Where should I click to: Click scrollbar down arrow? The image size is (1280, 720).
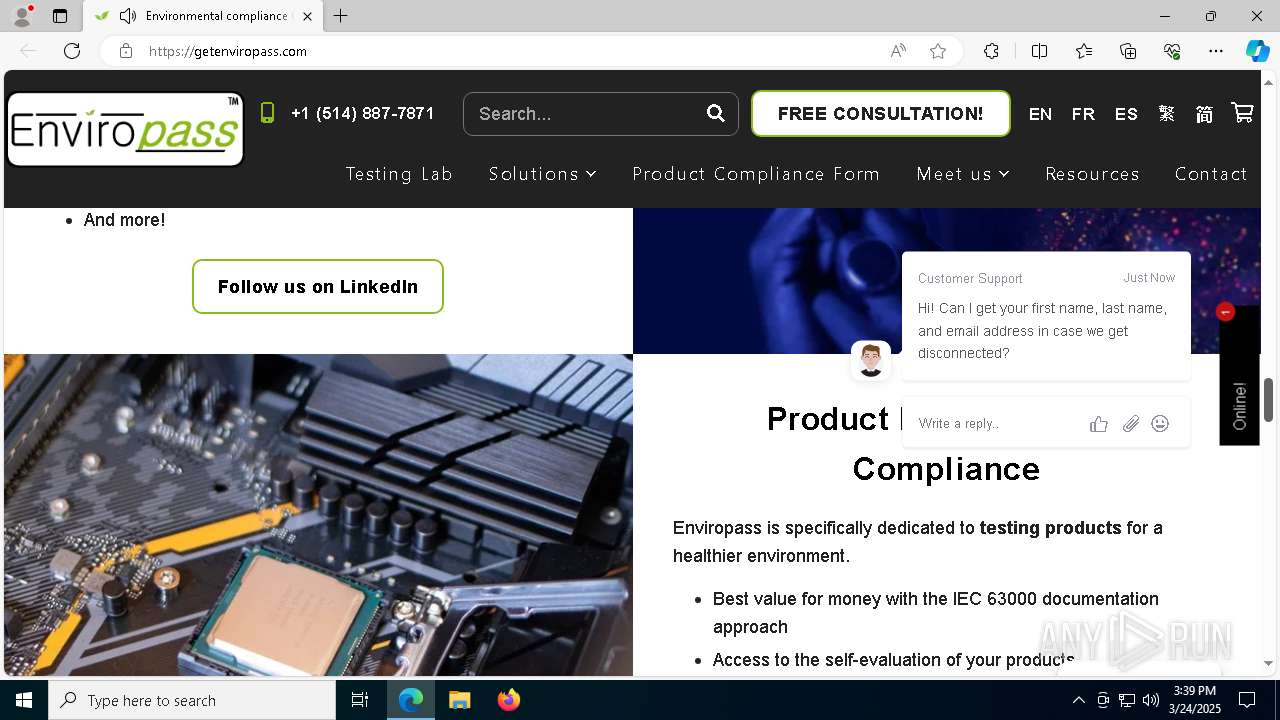pyautogui.click(x=1269, y=663)
